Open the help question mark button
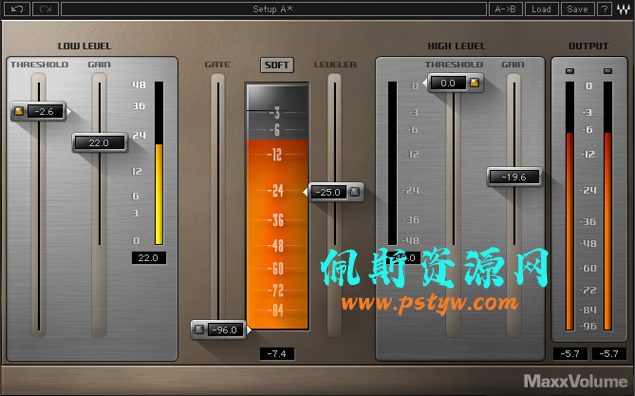635x396 pixels. coord(605,9)
